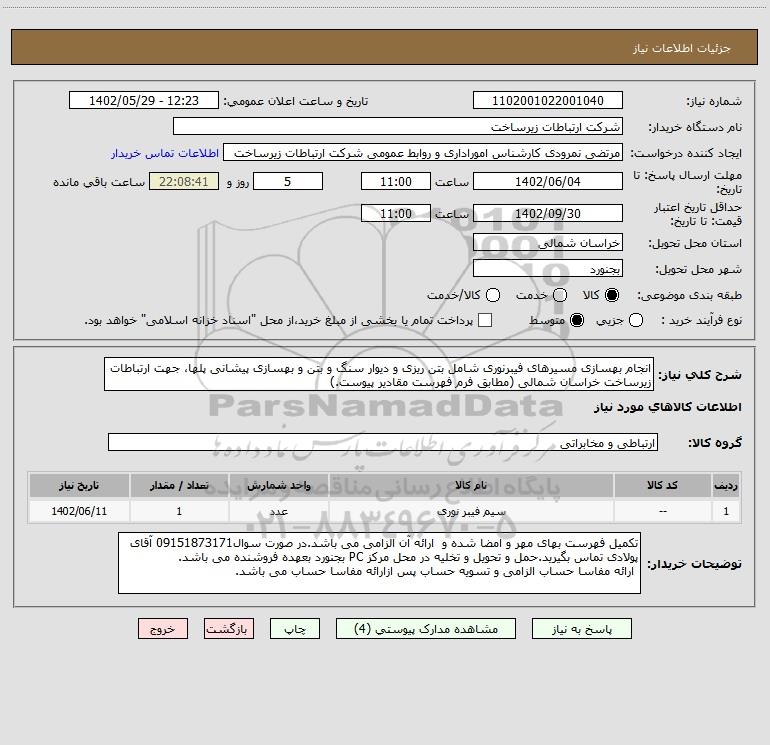Click the شرح کلی نیاز description box
770x745 pixels.
point(379,375)
